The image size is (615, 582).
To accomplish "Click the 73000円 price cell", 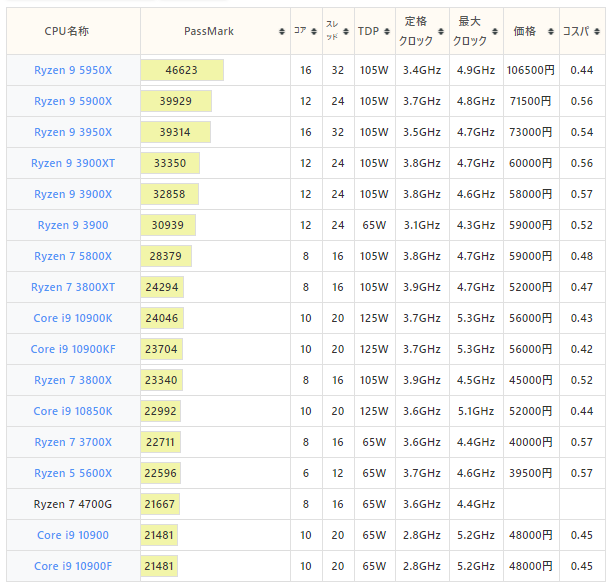I will tap(531, 132).
